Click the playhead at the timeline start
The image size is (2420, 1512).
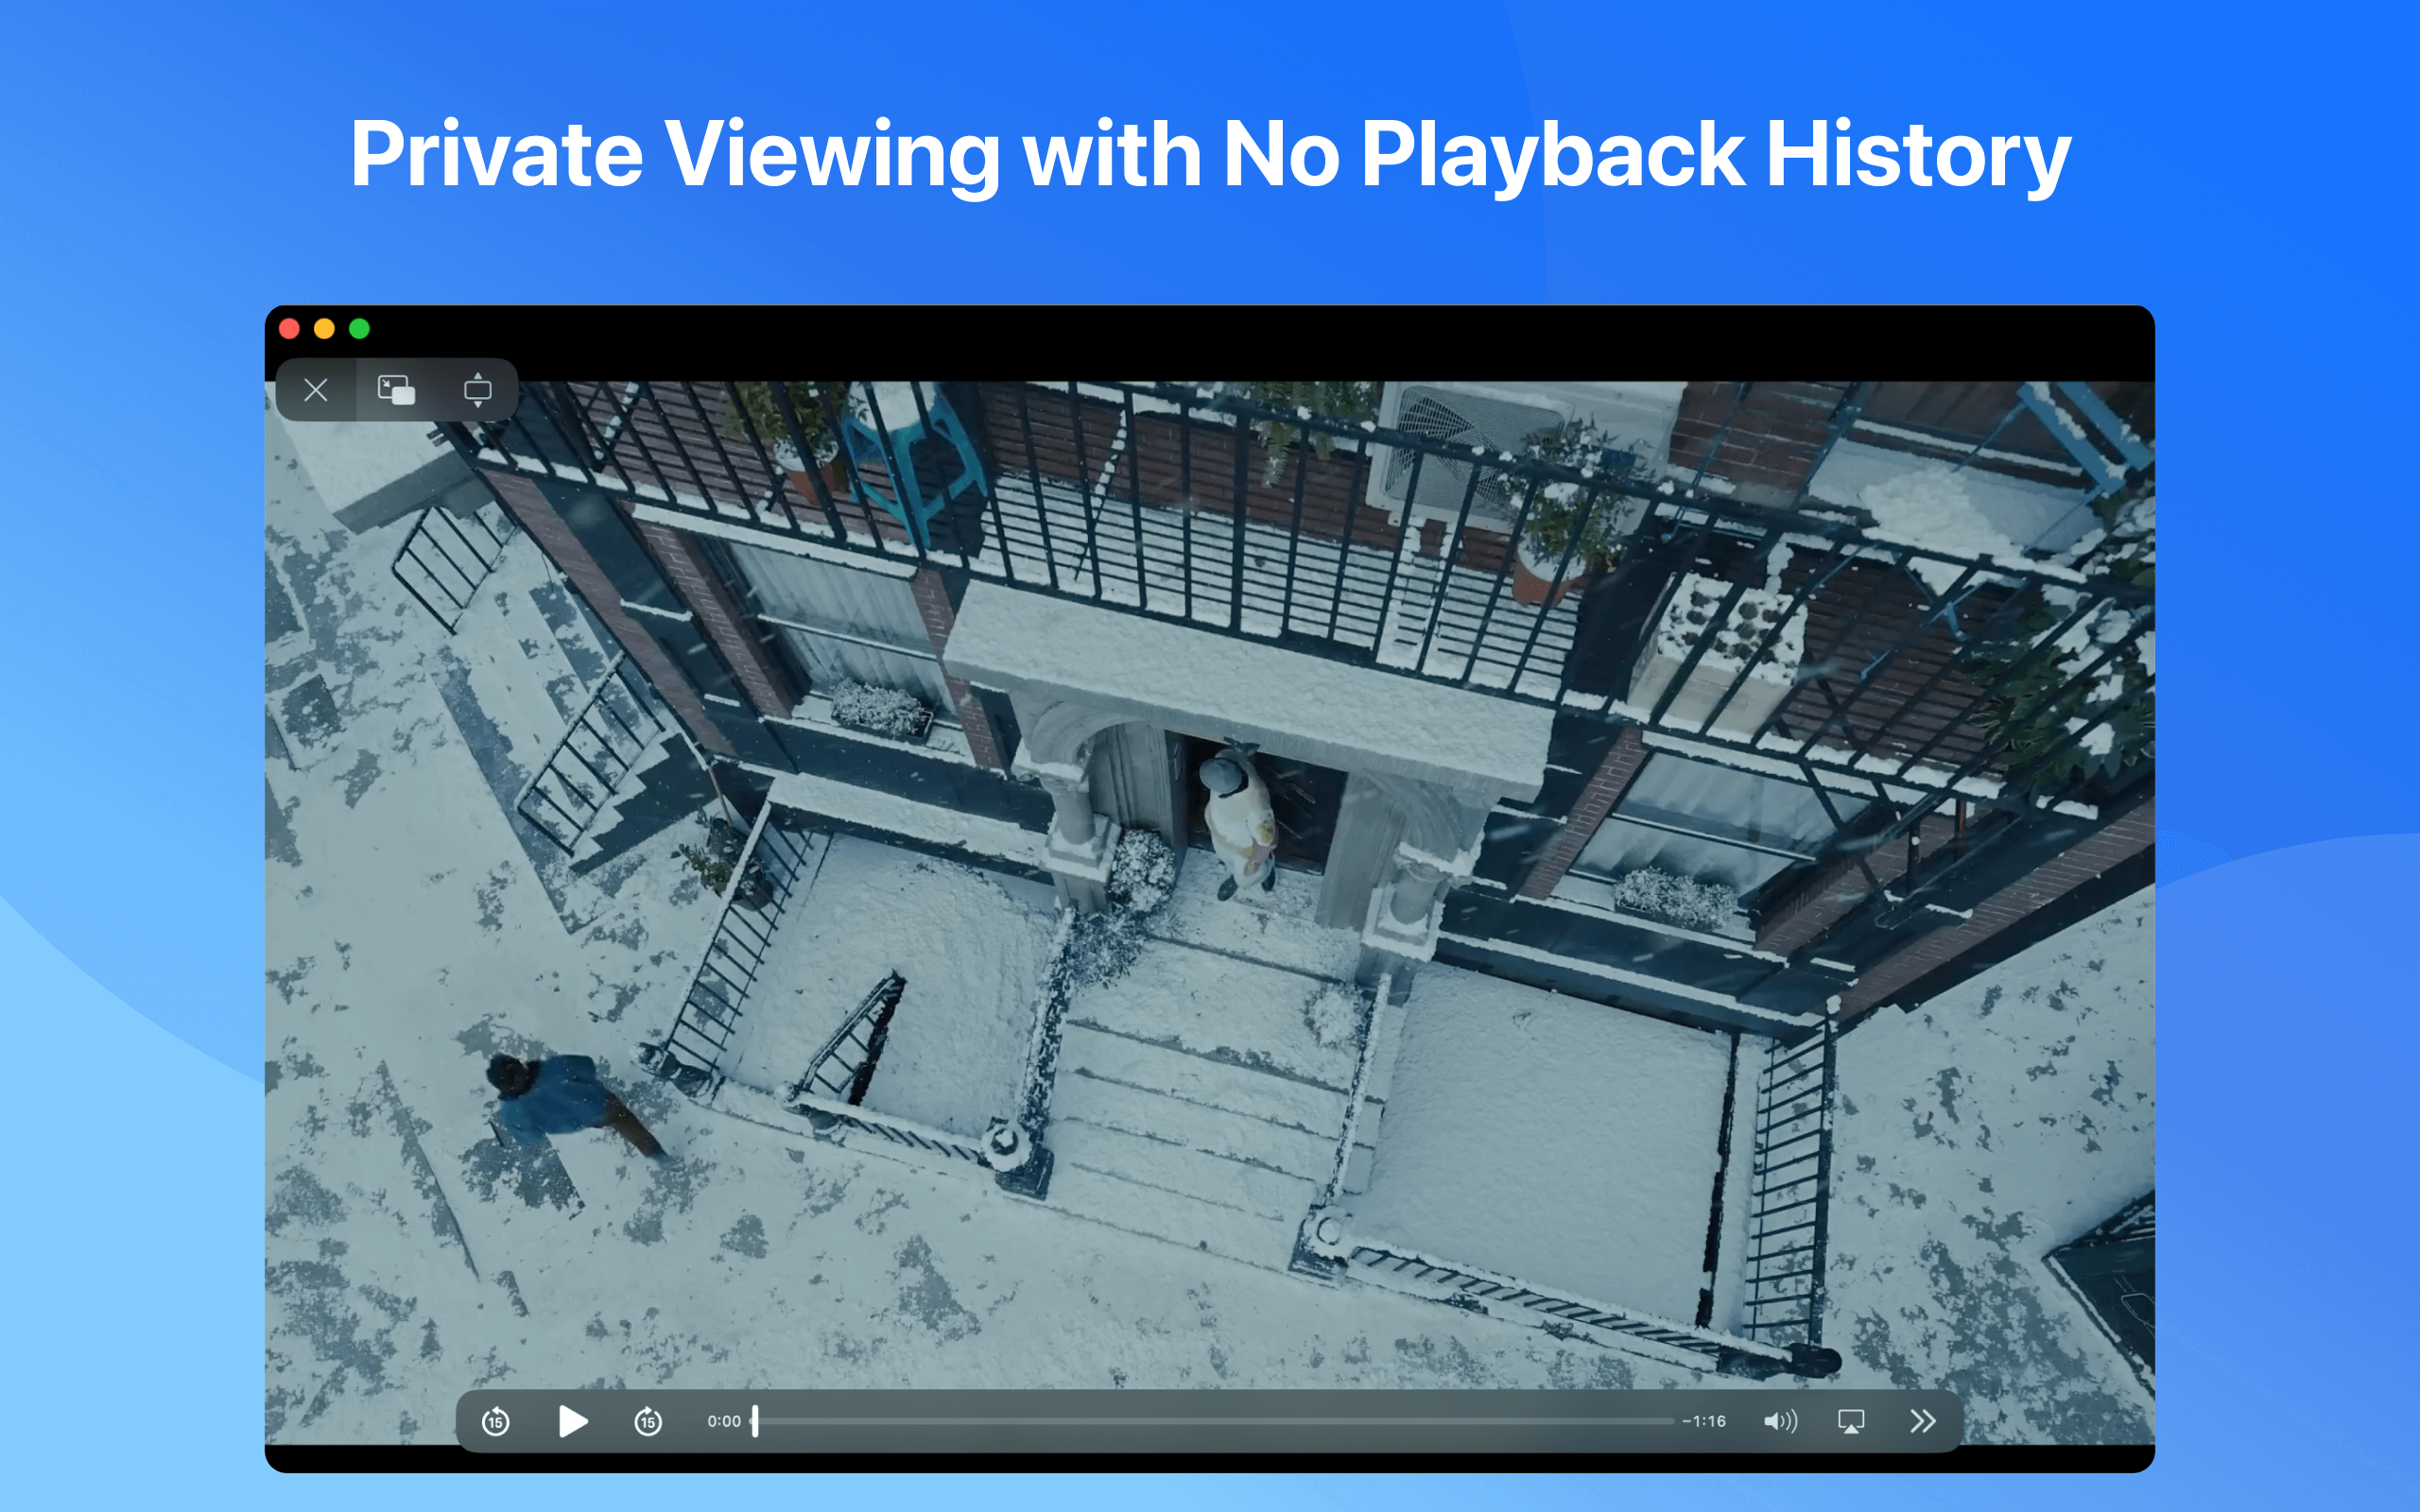pos(755,1421)
